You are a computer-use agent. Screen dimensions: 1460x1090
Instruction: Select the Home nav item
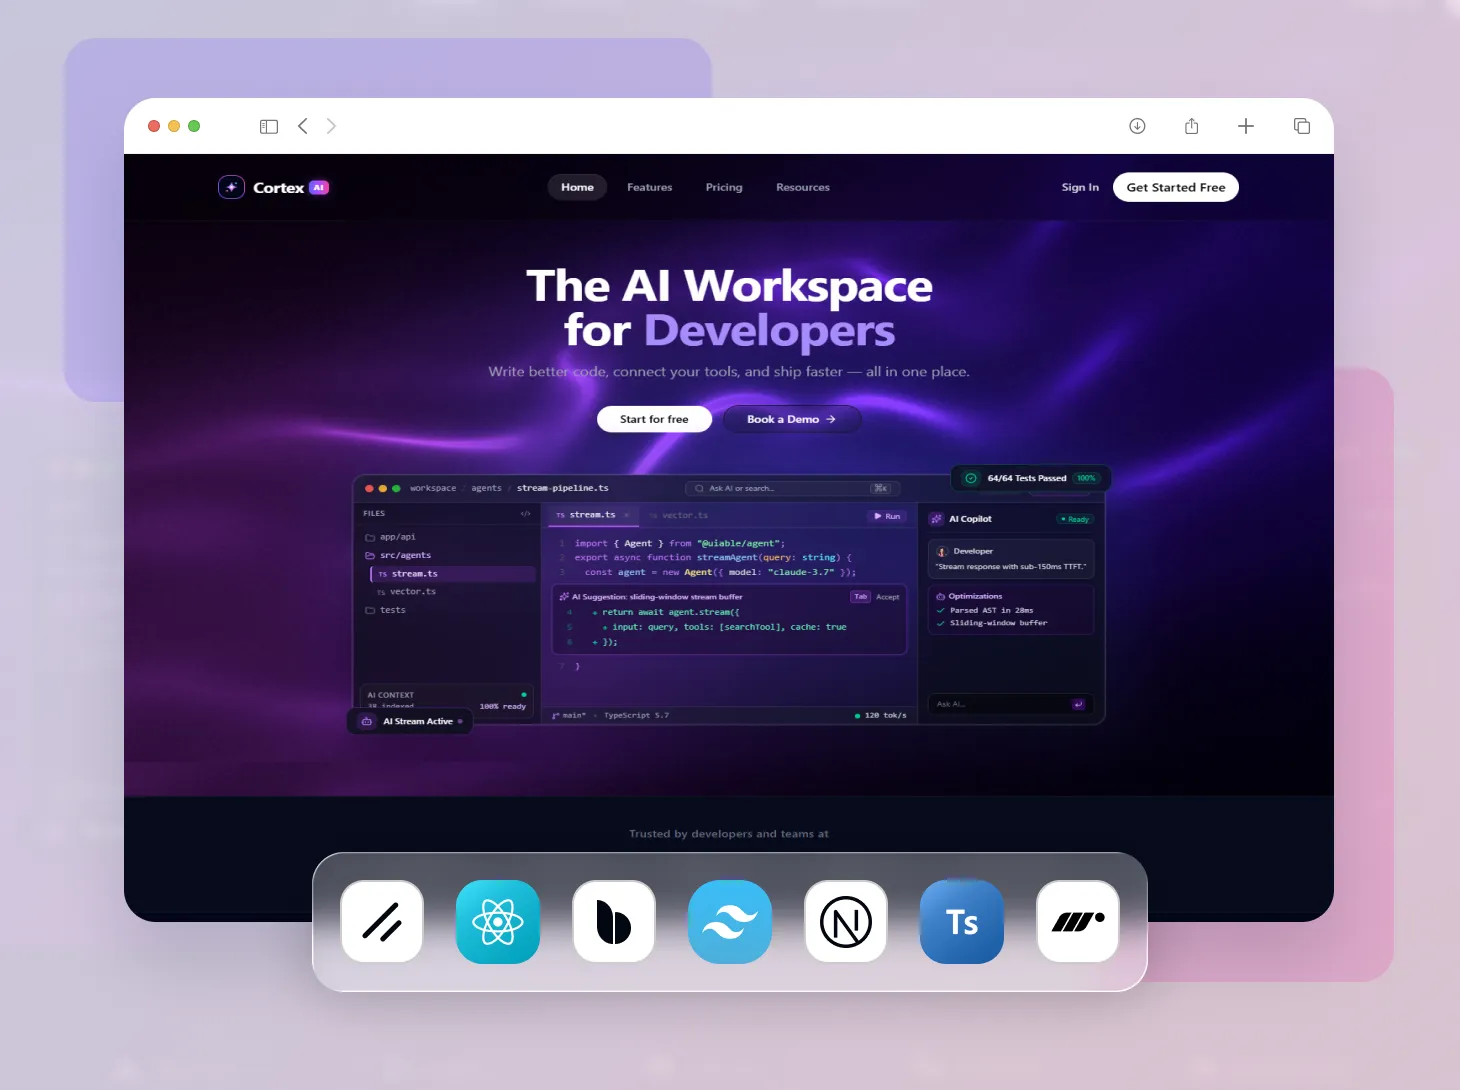[x=577, y=187]
